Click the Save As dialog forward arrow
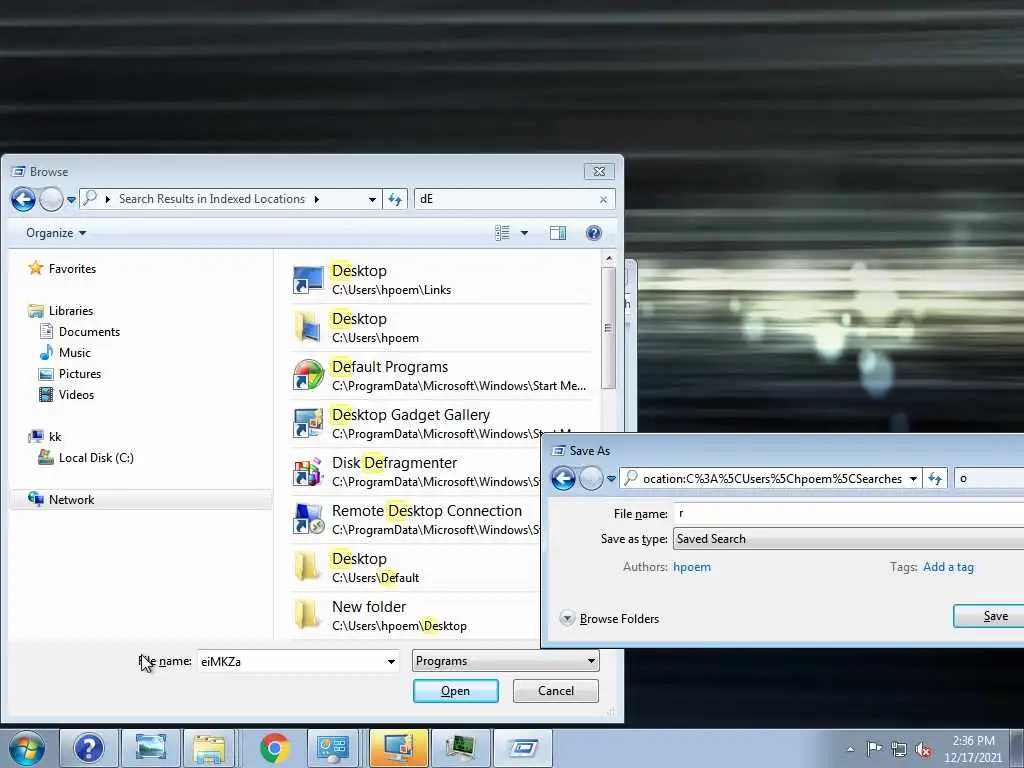Image resolution: width=1024 pixels, height=768 pixels. tap(591, 479)
